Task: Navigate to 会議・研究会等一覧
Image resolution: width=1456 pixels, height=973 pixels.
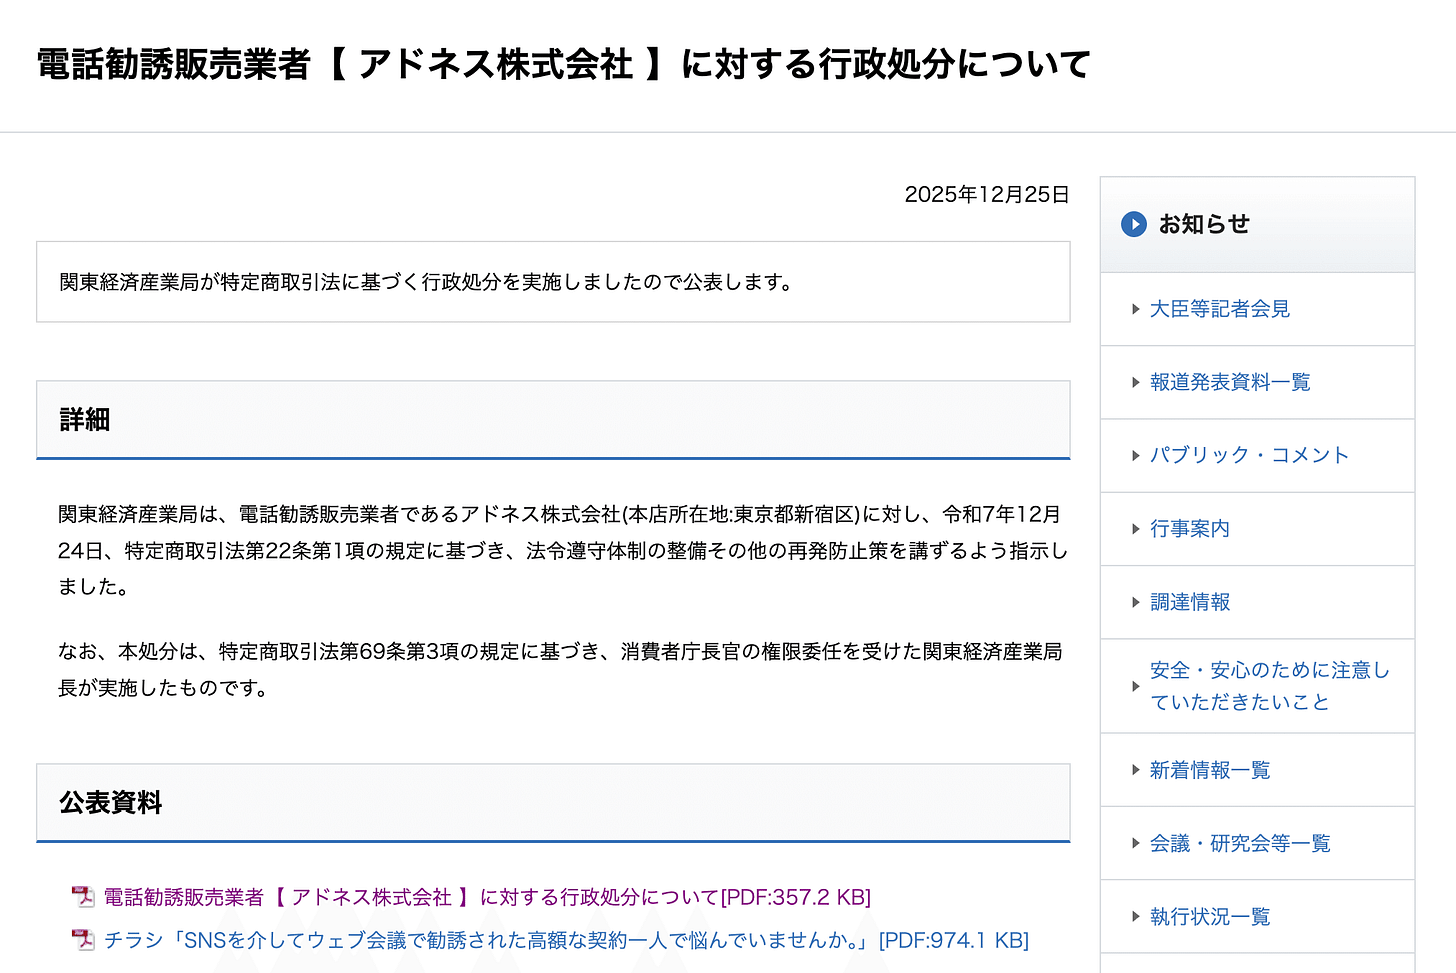Action: click(x=1239, y=843)
